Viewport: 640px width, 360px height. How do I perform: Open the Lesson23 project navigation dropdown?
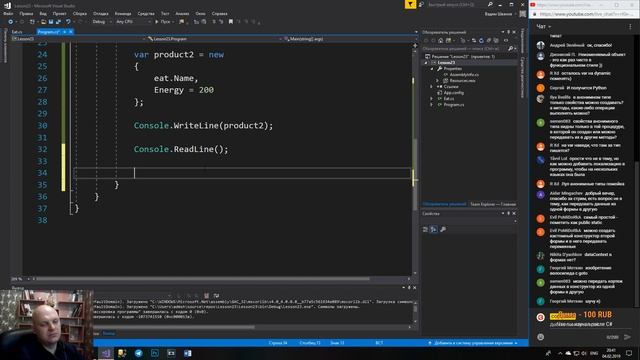[x=78, y=39]
